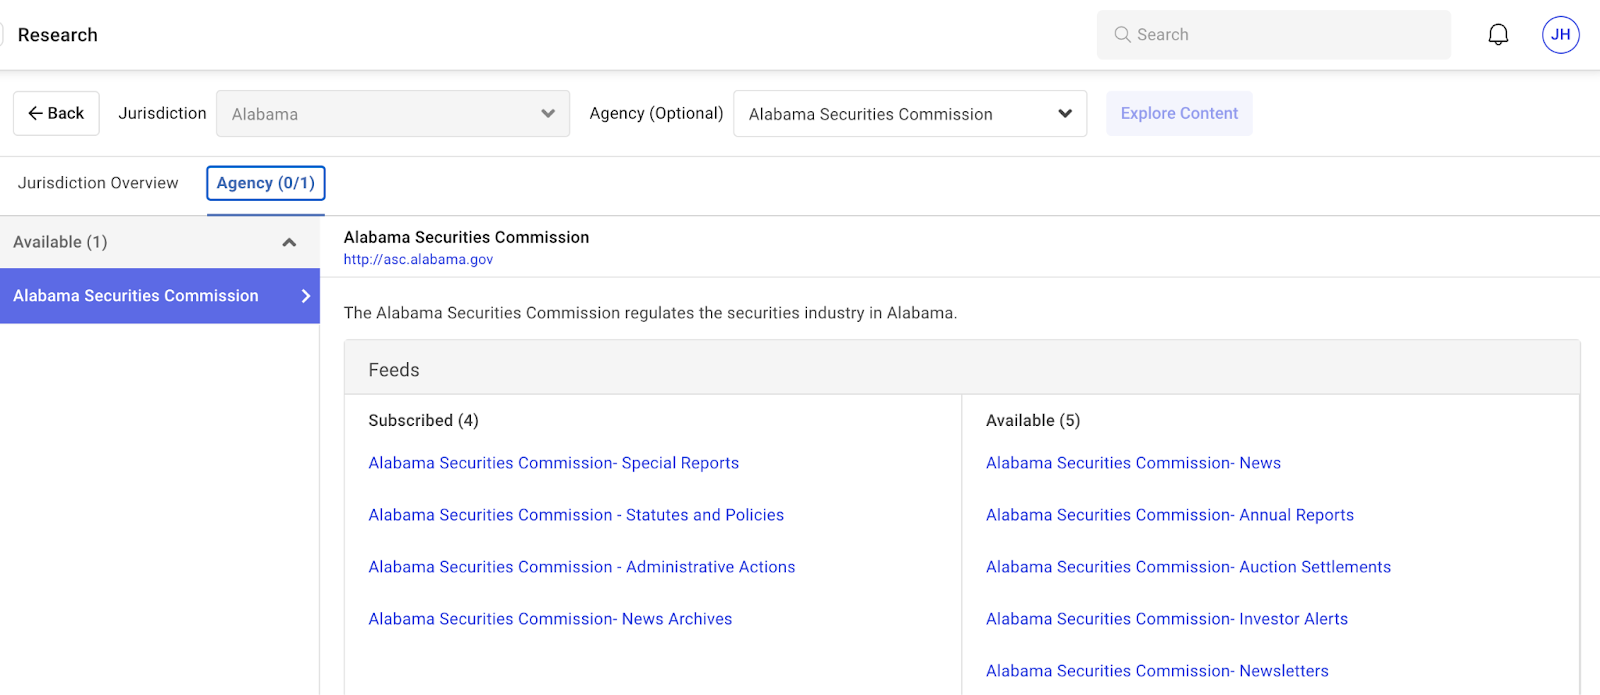The image size is (1600, 695).
Task: Open the Auction Settlements feed link
Action: [x=1188, y=567]
